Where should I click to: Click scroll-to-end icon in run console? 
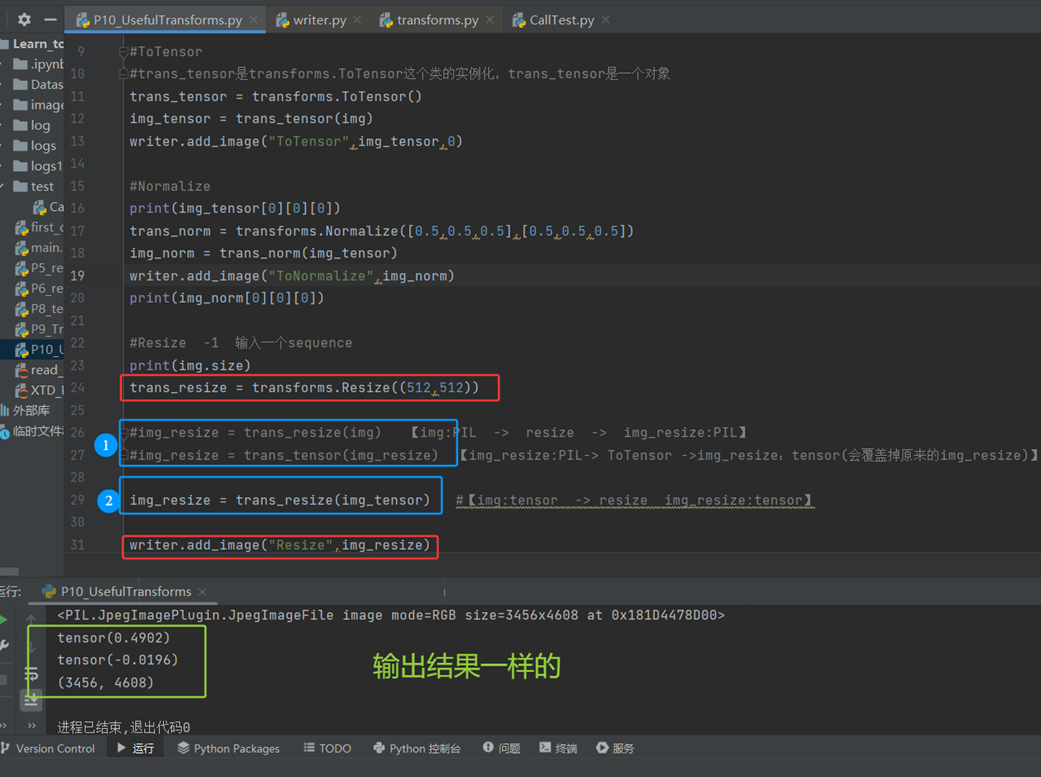point(31,699)
